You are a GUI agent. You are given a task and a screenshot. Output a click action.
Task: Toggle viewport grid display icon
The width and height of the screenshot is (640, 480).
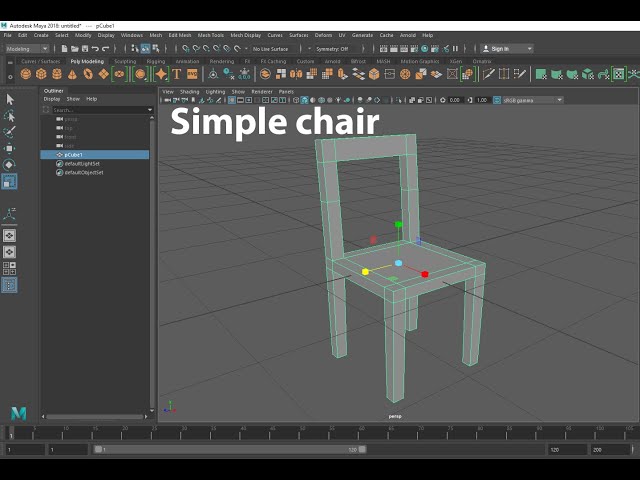click(x=232, y=100)
